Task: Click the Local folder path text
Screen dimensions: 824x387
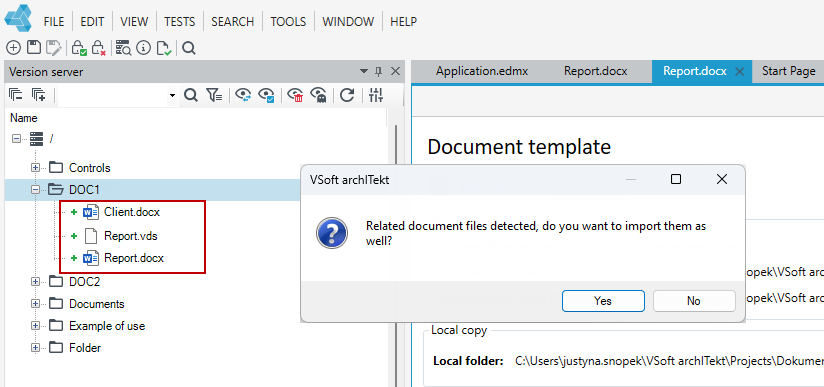Action: tap(669, 361)
